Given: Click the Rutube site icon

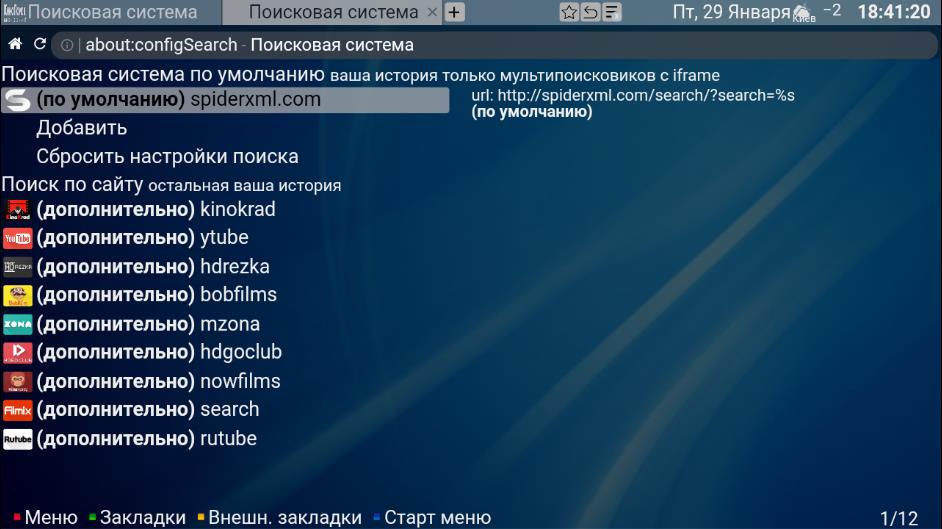Looking at the screenshot, I should (x=17, y=439).
